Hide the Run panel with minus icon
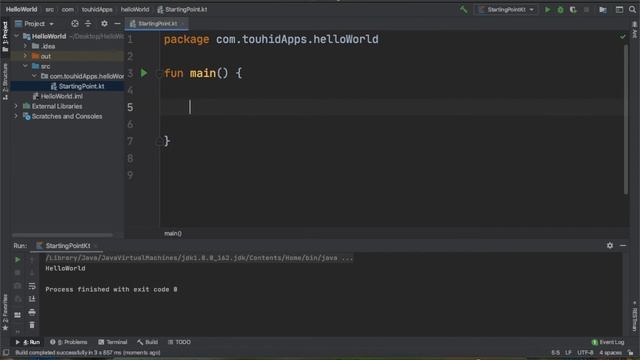 click(623, 245)
